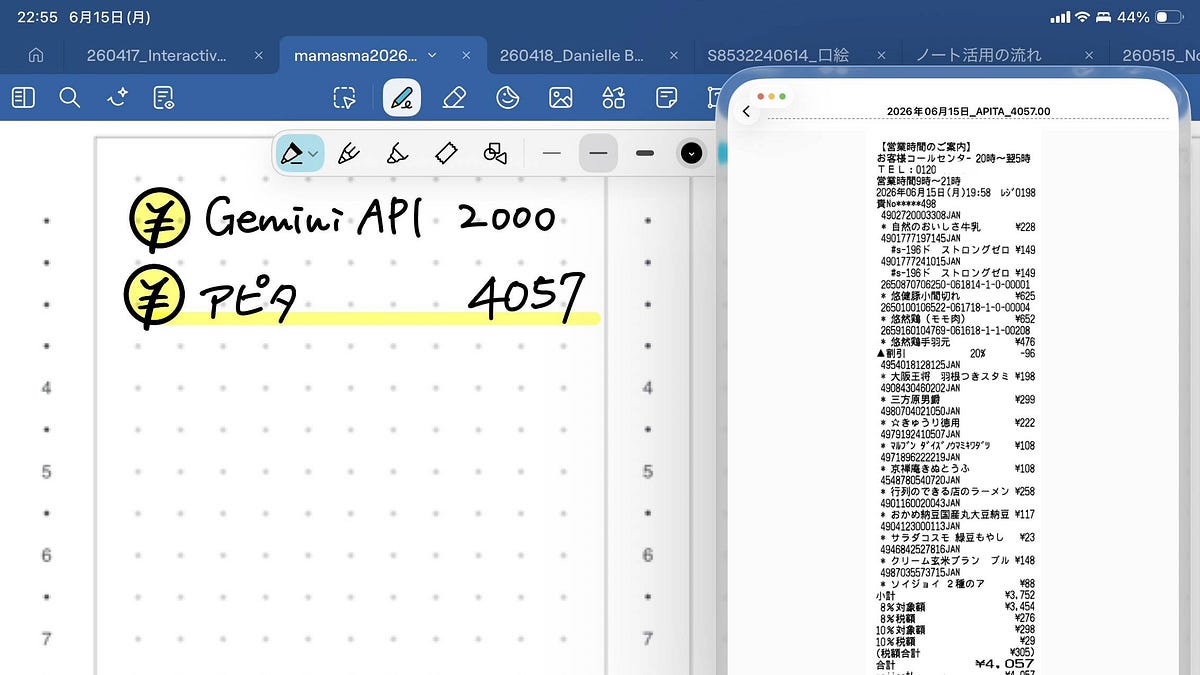Open the search magnifier tool
Viewport: 1200px width, 675px height.
pos(69,97)
